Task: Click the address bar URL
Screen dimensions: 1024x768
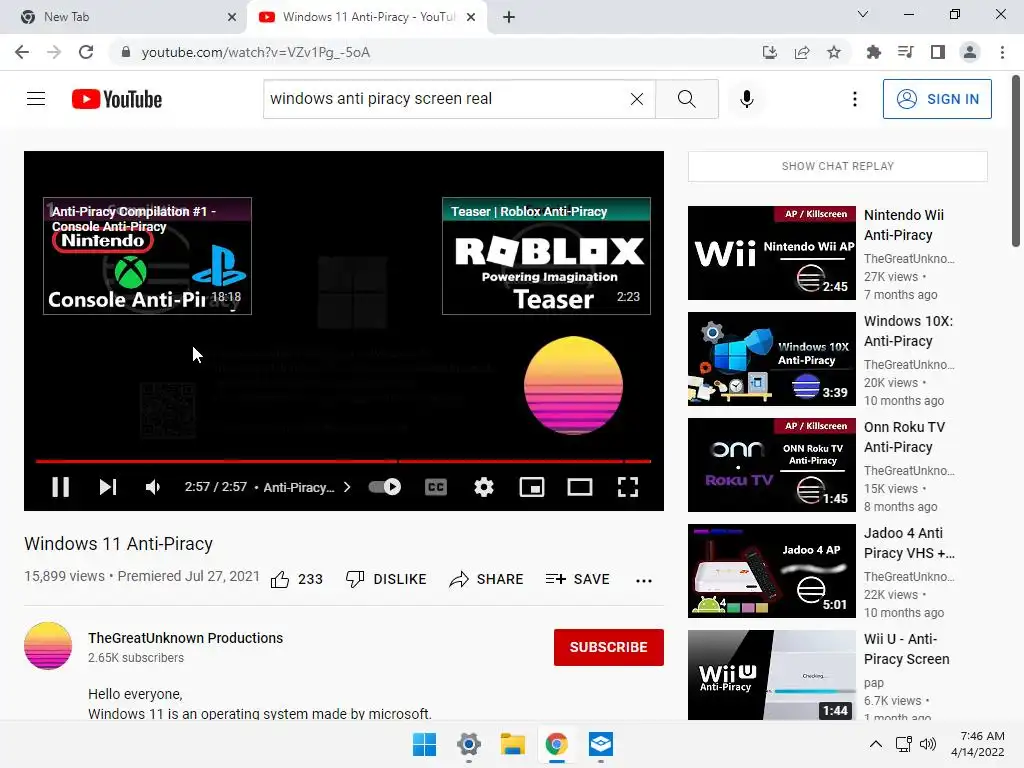Action: pyautogui.click(x=255, y=52)
